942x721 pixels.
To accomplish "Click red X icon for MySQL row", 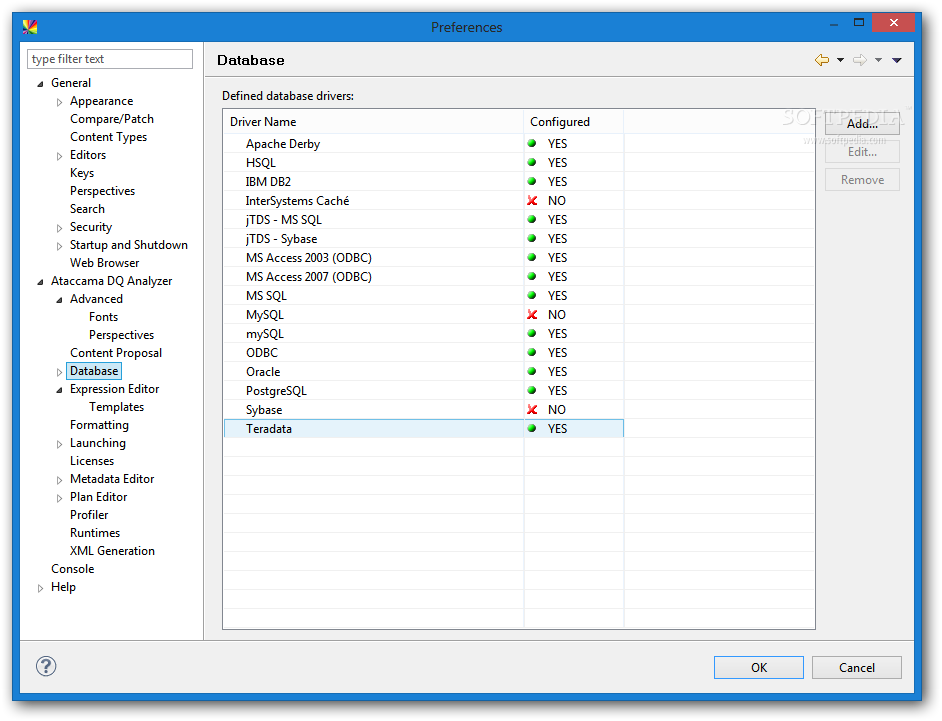I will (x=532, y=315).
